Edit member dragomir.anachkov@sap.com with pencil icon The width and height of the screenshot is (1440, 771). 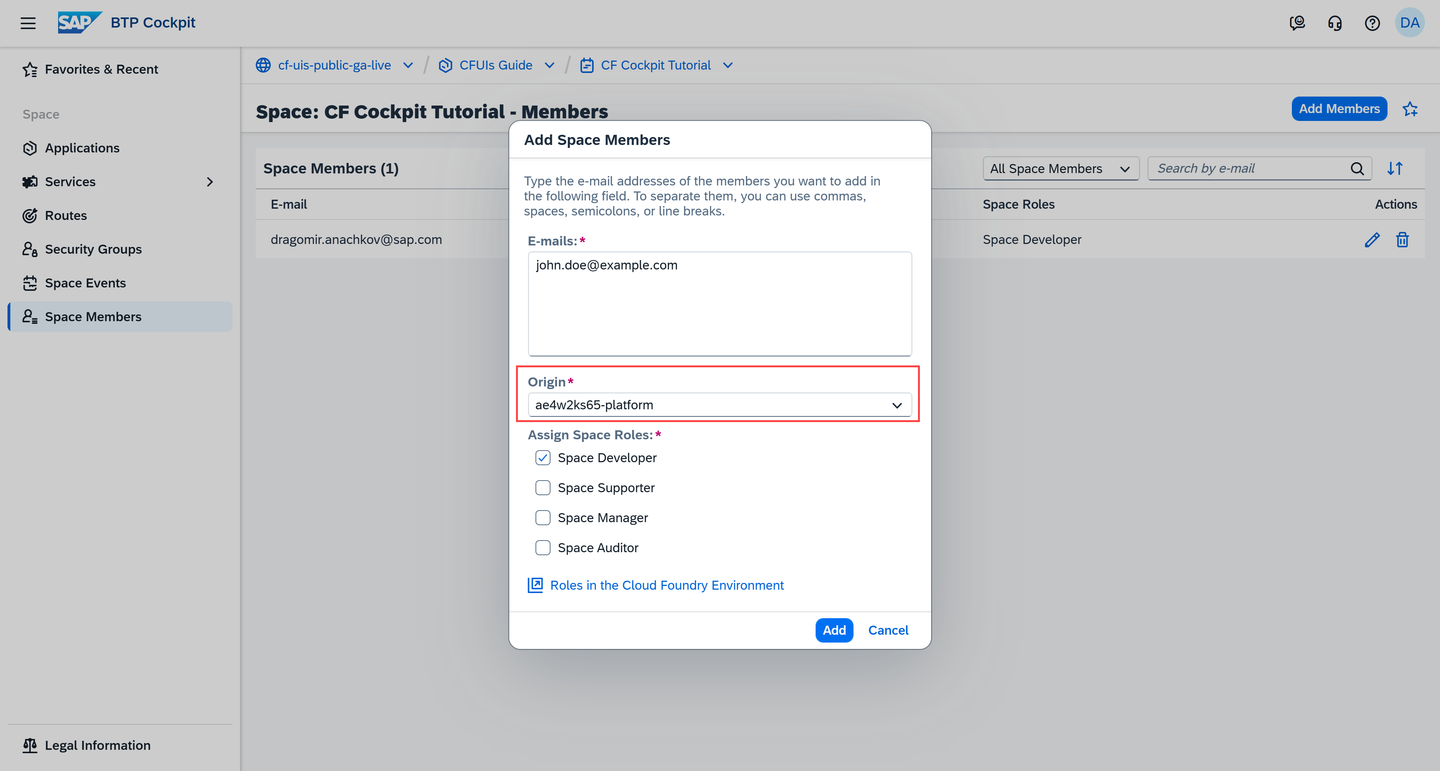click(x=1372, y=240)
